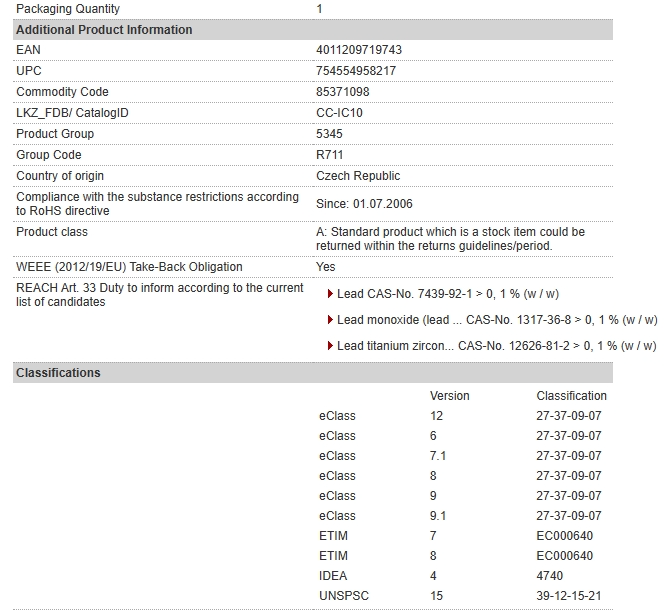Click the Product class label

(52, 232)
